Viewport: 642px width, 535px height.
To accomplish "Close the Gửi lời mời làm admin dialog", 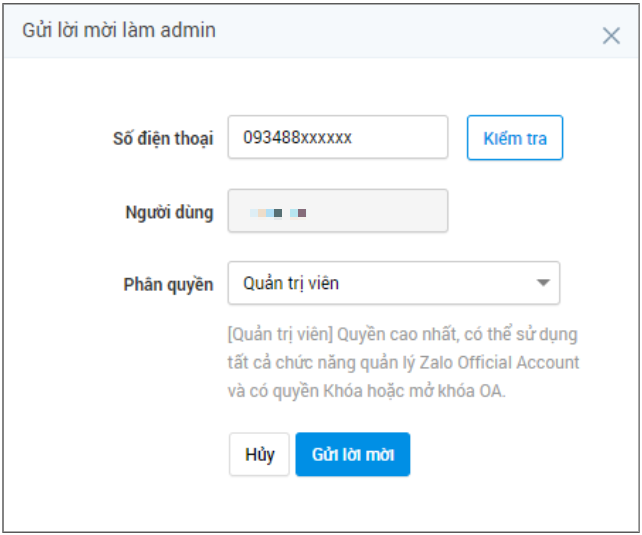I will tap(611, 36).
